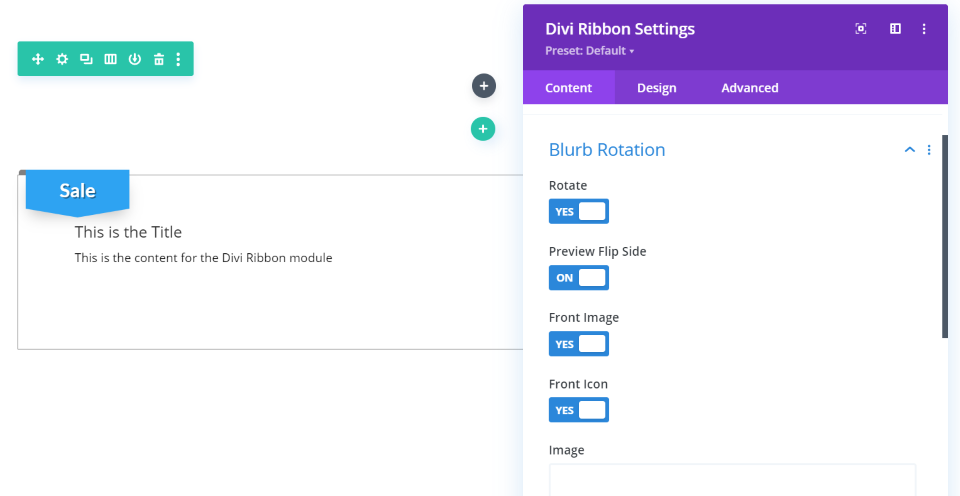The height and width of the screenshot is (496, 960).
Task: Switch to the Design tab
Action: pyautogui.click(x=656, y=88)
